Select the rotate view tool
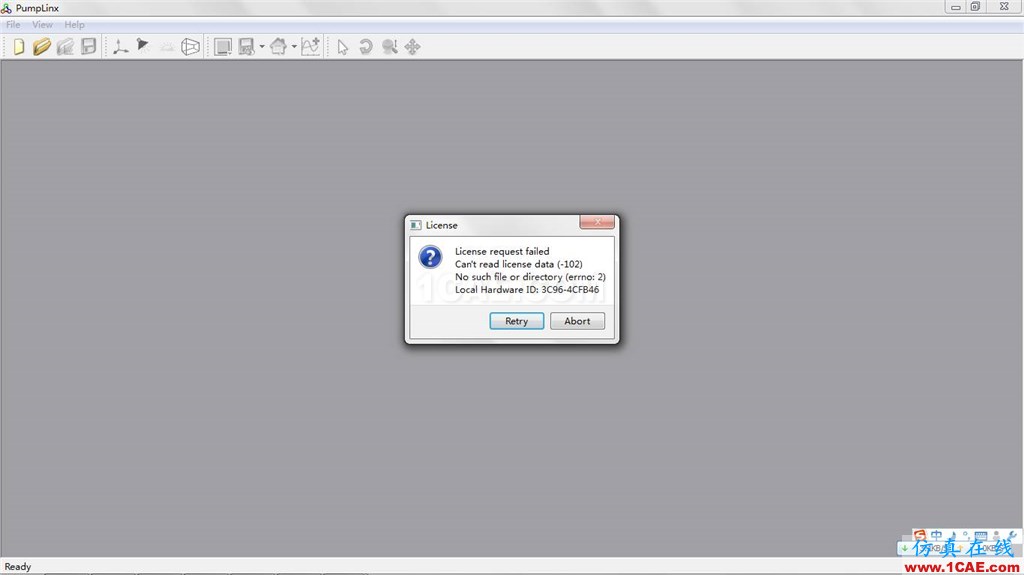Viewport: 1024px width, 575px height. click(x=366, y=47)
